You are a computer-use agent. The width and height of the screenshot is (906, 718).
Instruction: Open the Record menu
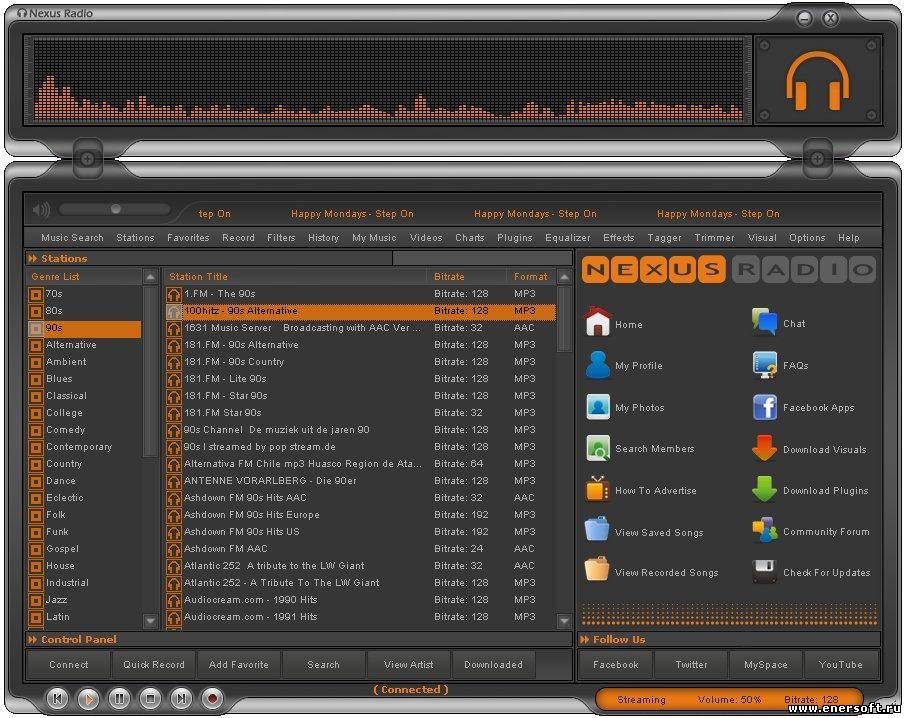[x=238, y=237]
